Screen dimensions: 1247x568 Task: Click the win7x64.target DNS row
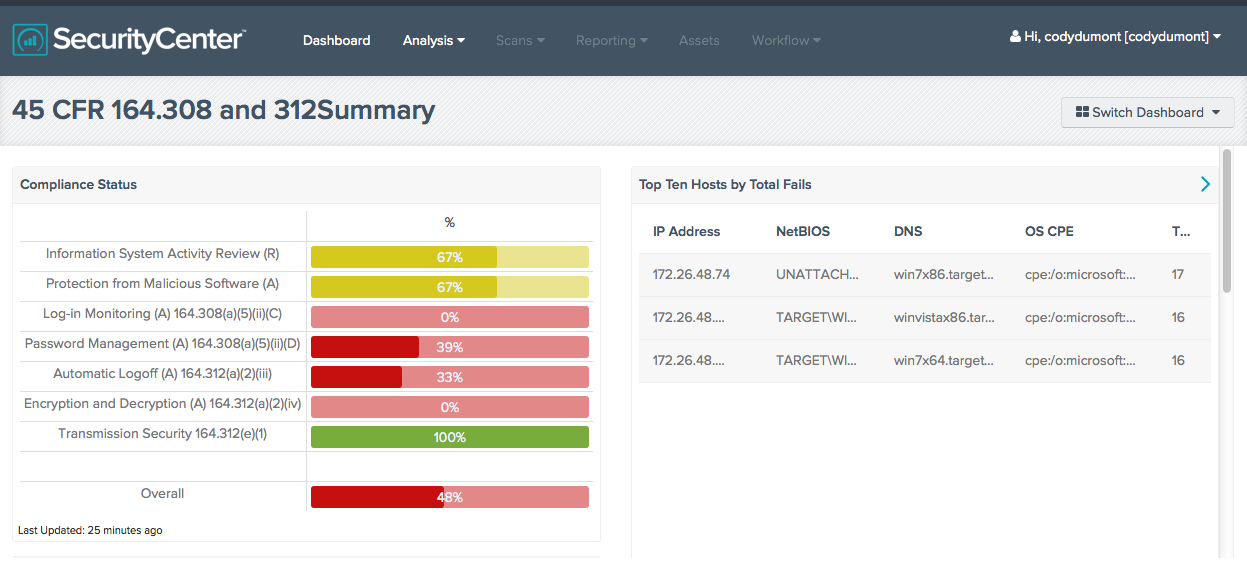click(x=925, y=360)
